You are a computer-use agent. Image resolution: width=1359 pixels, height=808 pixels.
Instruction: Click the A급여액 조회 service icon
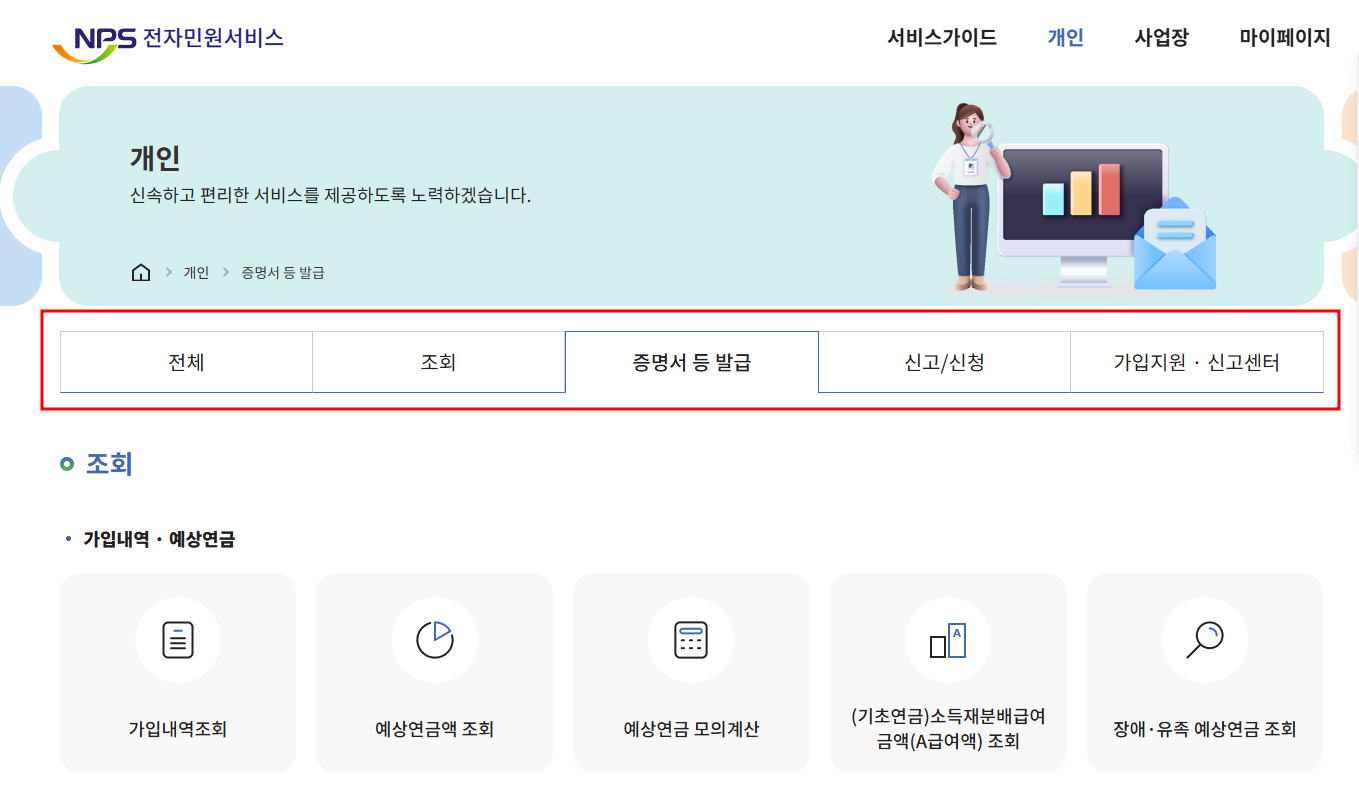[x=948, y=640]
